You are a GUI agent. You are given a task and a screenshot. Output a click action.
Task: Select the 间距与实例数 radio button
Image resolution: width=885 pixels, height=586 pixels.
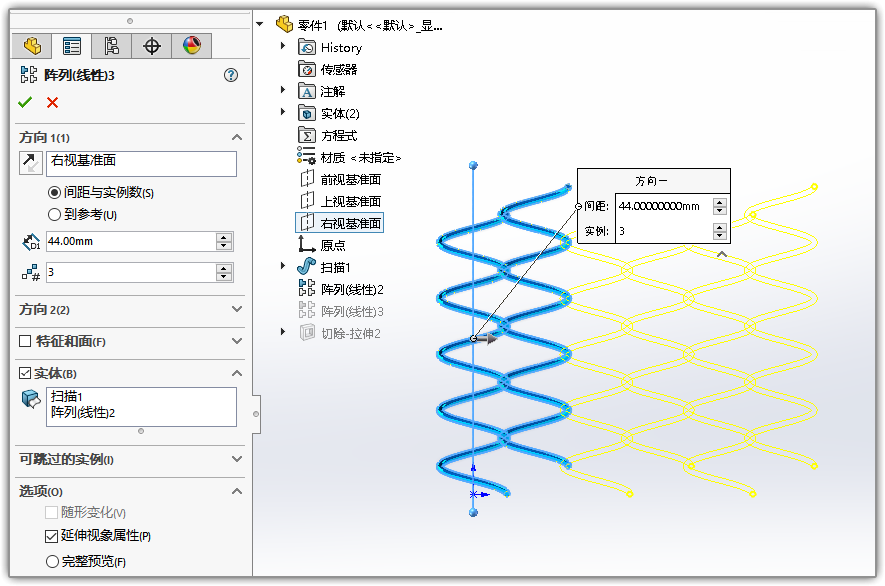[x=54, y=192]
